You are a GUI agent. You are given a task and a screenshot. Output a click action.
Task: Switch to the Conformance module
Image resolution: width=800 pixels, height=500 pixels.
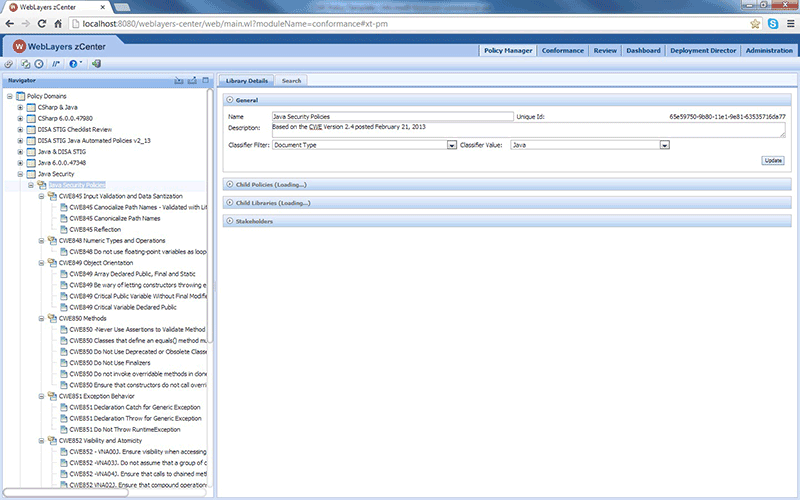(563, 51)
